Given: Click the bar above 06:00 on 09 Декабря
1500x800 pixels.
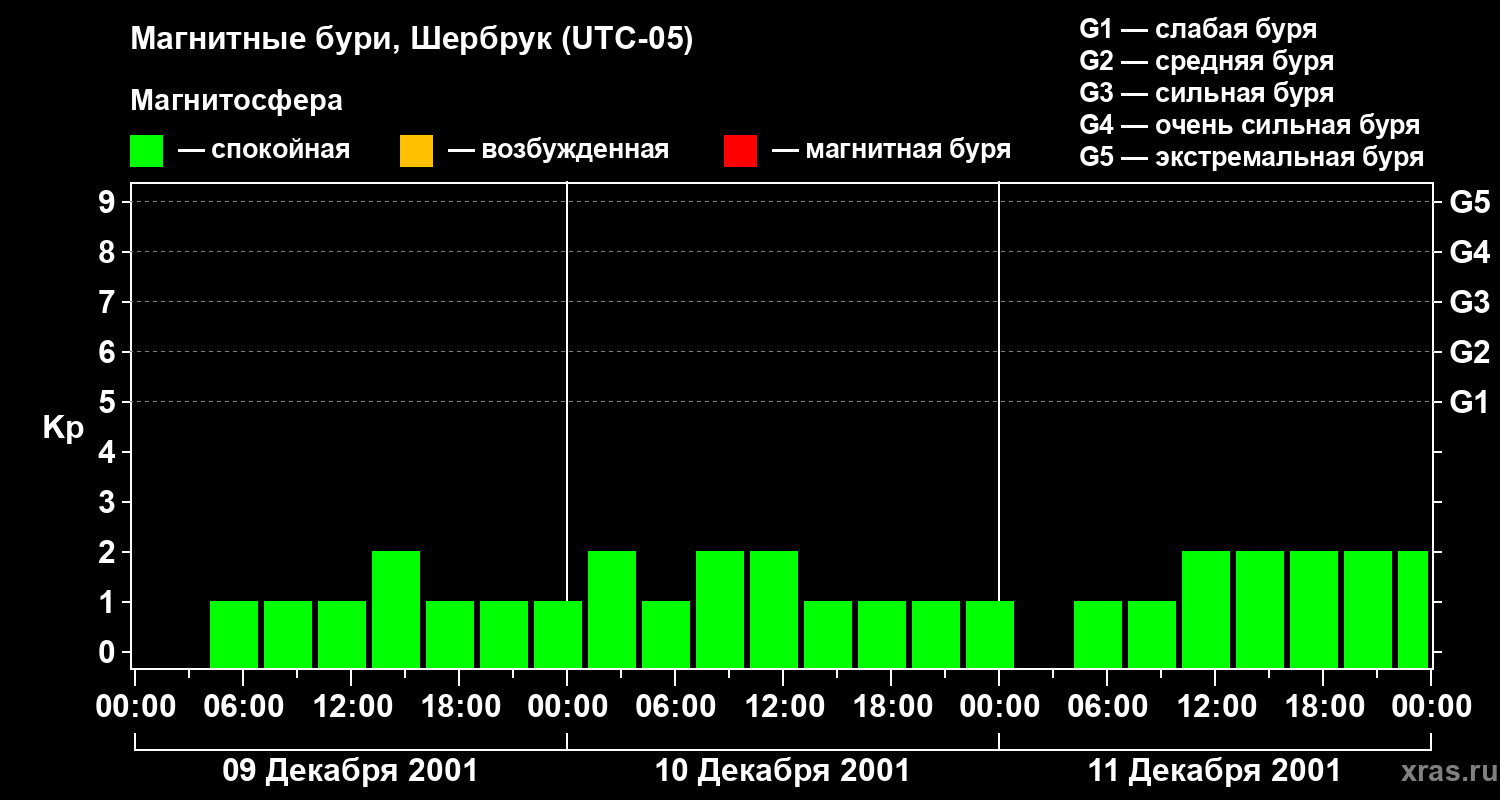Looking at the screenshot, I should point(234,634).
